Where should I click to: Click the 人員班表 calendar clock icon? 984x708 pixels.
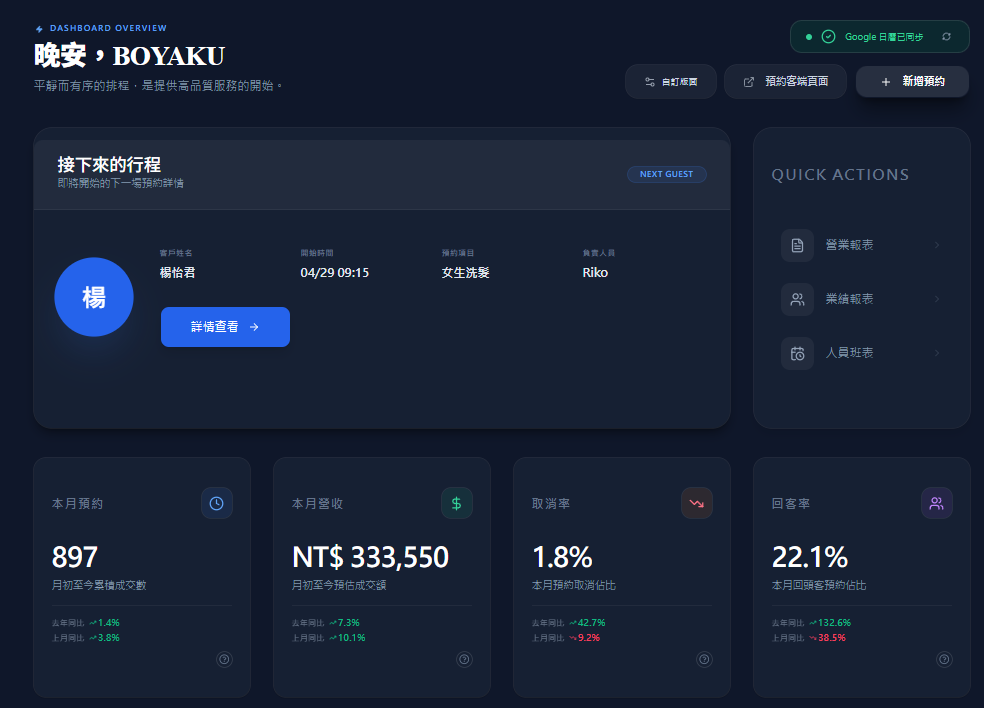797,353
